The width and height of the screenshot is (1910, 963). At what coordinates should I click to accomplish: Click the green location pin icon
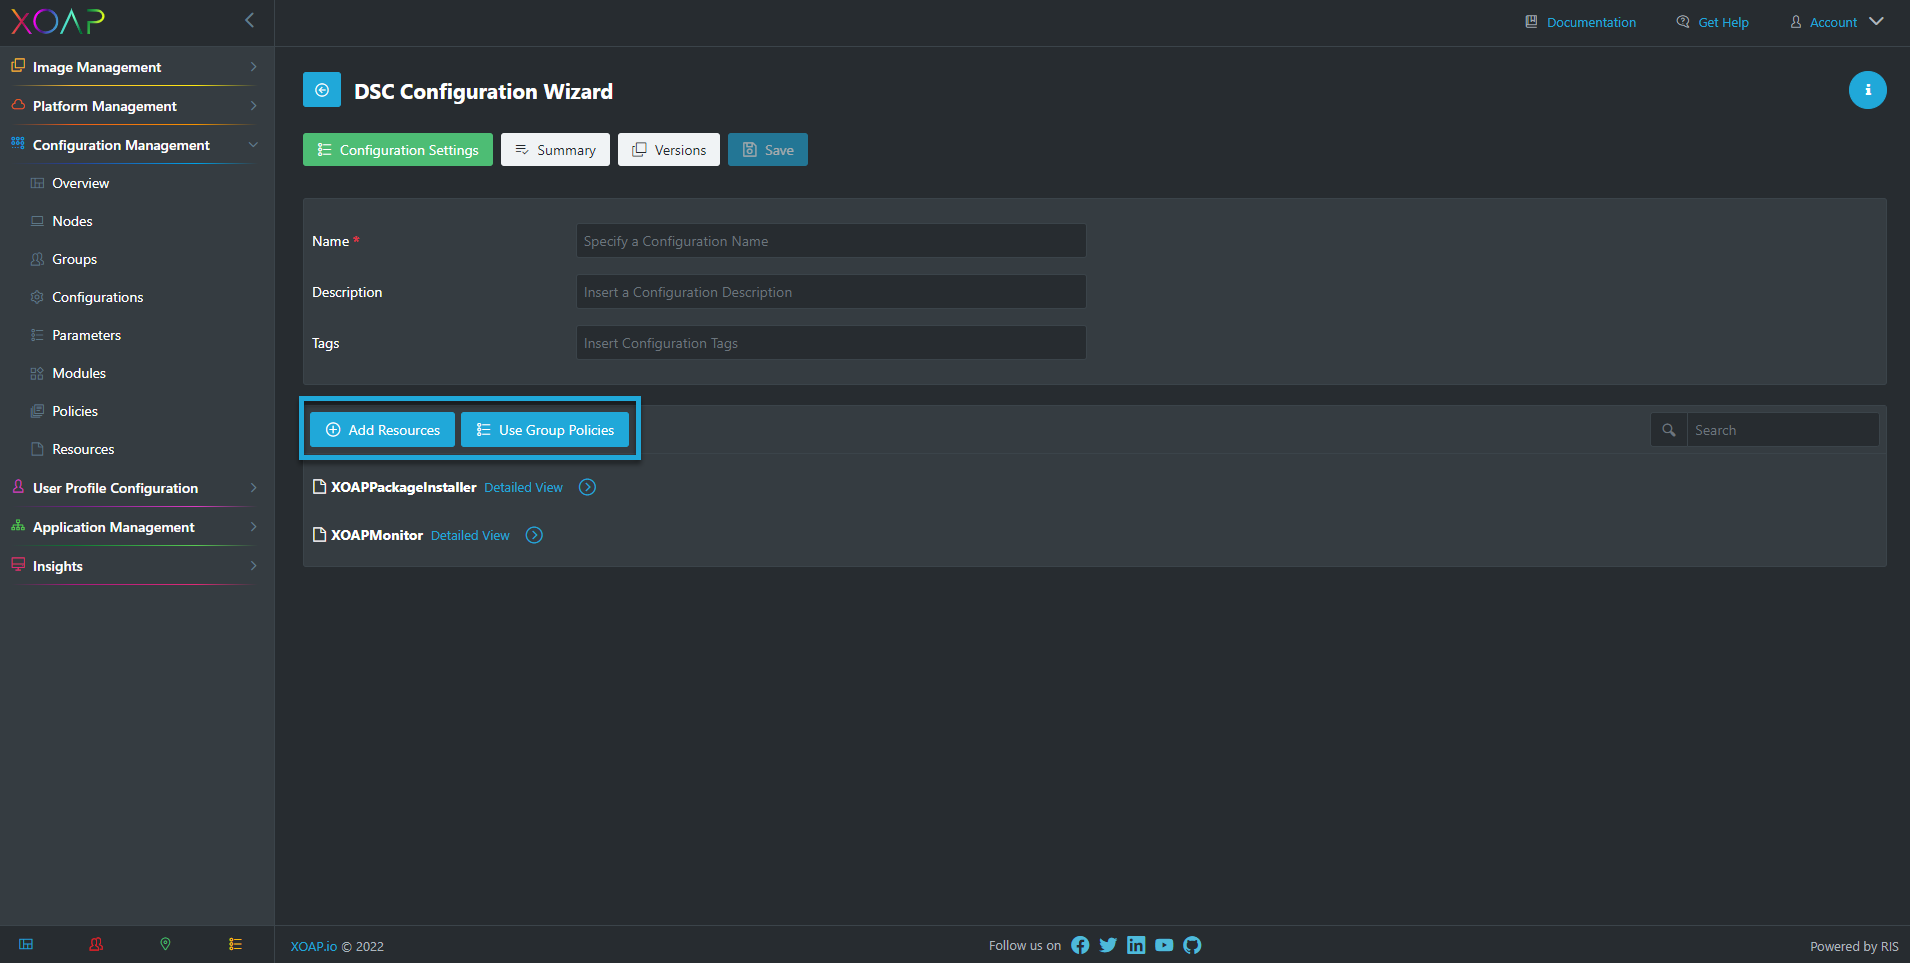[x=165, y=944]
